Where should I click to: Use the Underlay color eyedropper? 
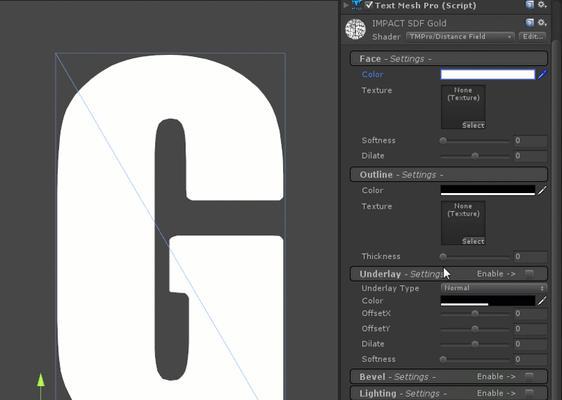click(542, 301)
